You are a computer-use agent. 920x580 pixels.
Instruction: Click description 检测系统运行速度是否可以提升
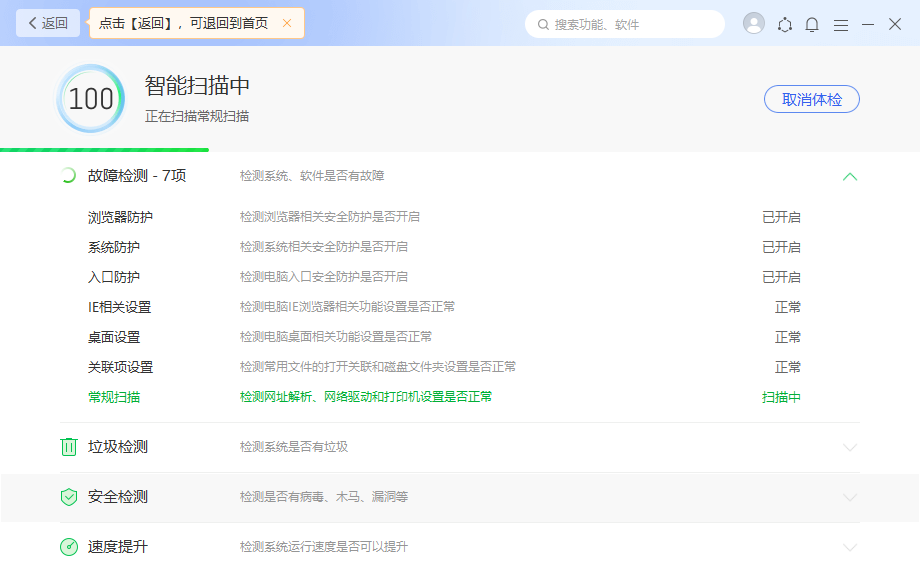pyautogui.click(x=324, y=547)
